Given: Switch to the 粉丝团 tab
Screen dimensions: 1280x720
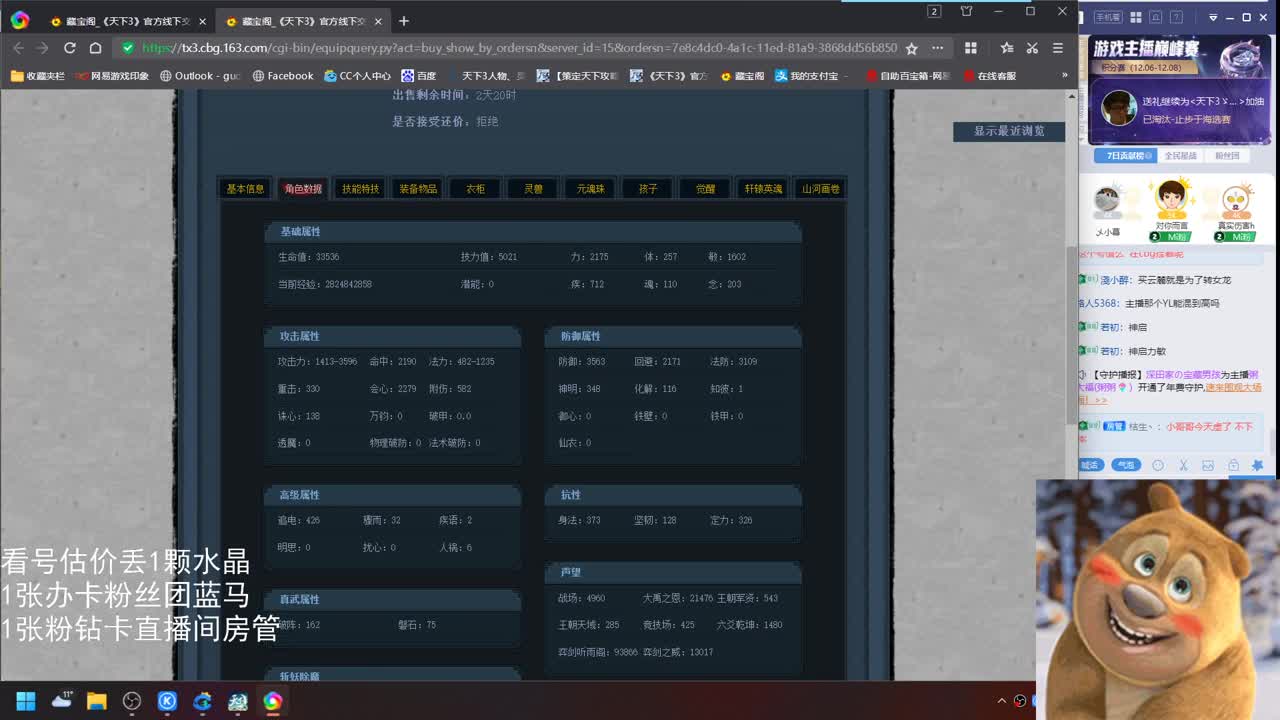Looking at the screenshot, I should coord(1227,156).
